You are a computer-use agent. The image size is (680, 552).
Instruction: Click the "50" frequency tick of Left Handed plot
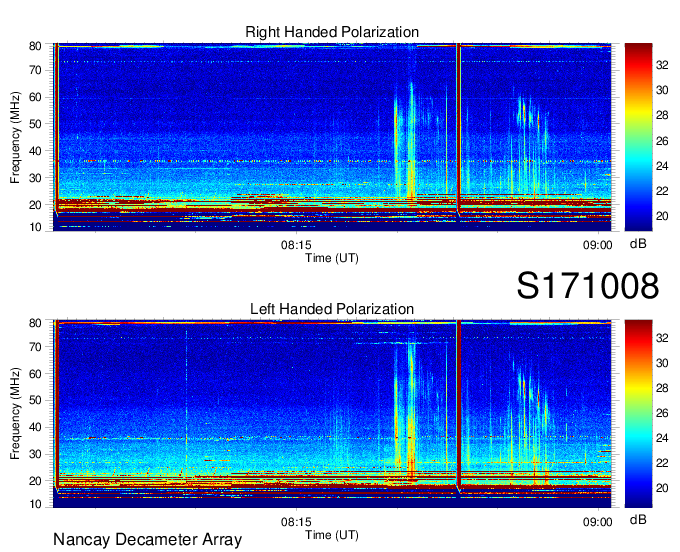[35, 401]
